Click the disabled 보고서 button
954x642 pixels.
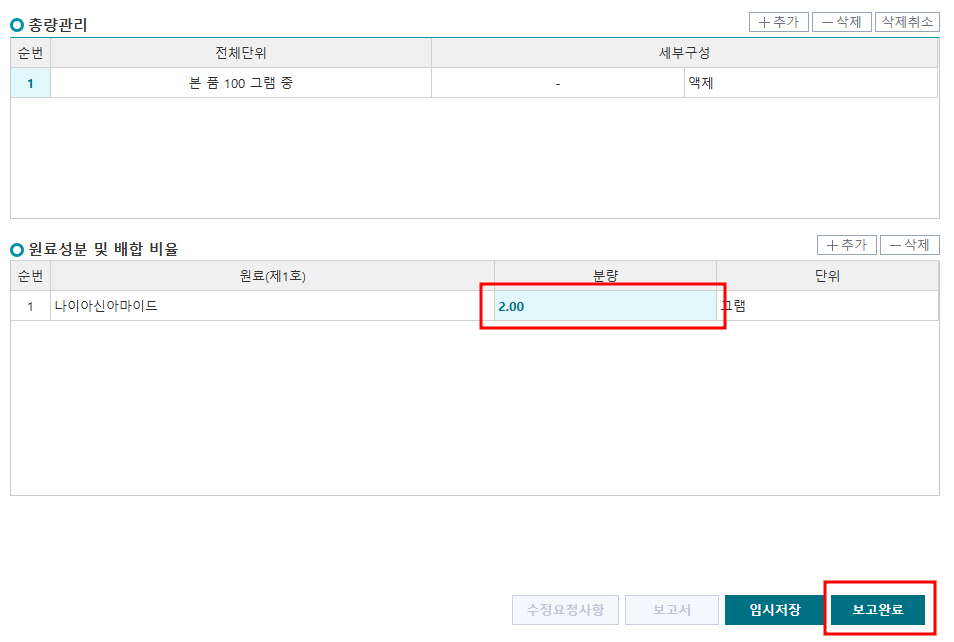[x=672, y=610]
